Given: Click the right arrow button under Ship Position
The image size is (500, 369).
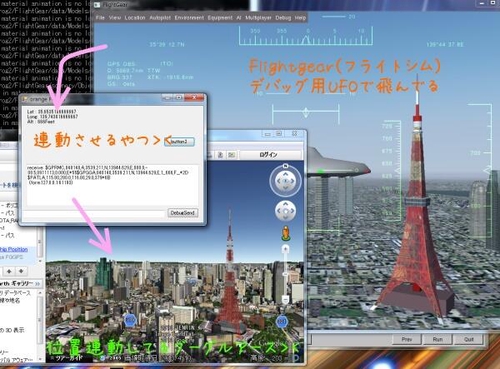Looking at the screenshot, I should pos(21,271).
